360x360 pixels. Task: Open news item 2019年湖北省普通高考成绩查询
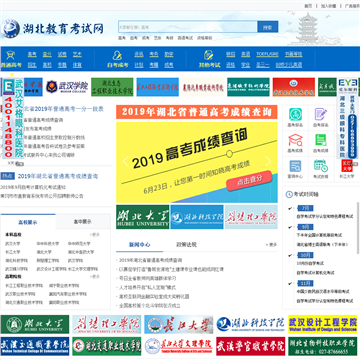click(150, 260)
